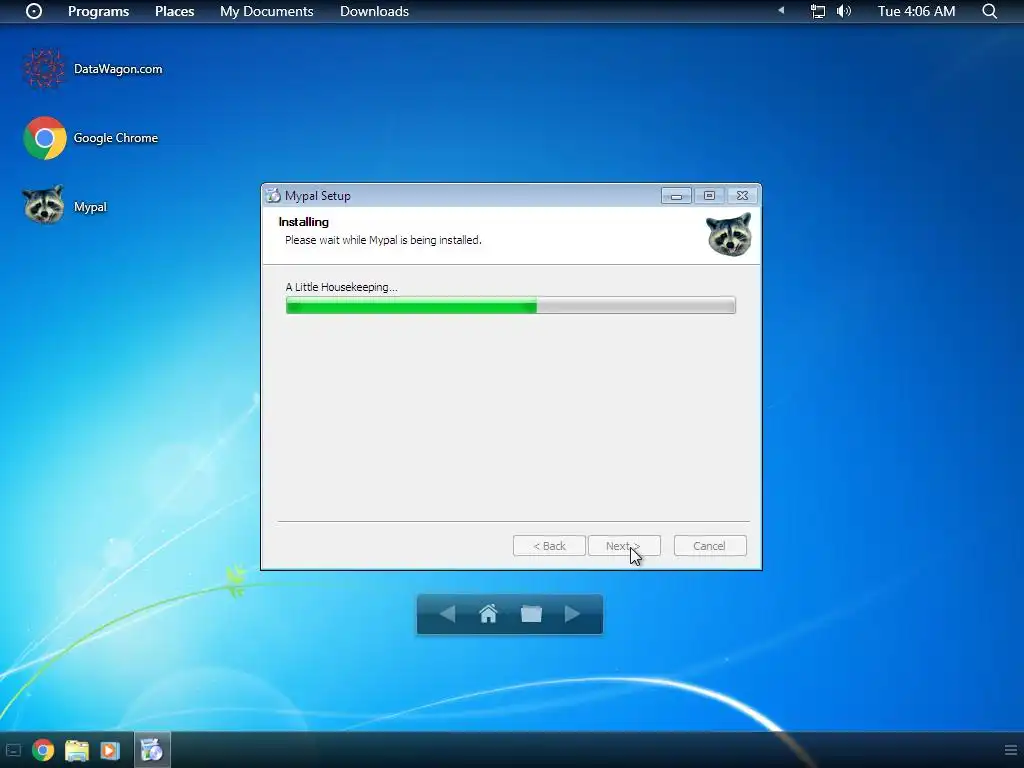
Task: Open the Mypal desktop shortcut
Action: (x=65, y=206)
